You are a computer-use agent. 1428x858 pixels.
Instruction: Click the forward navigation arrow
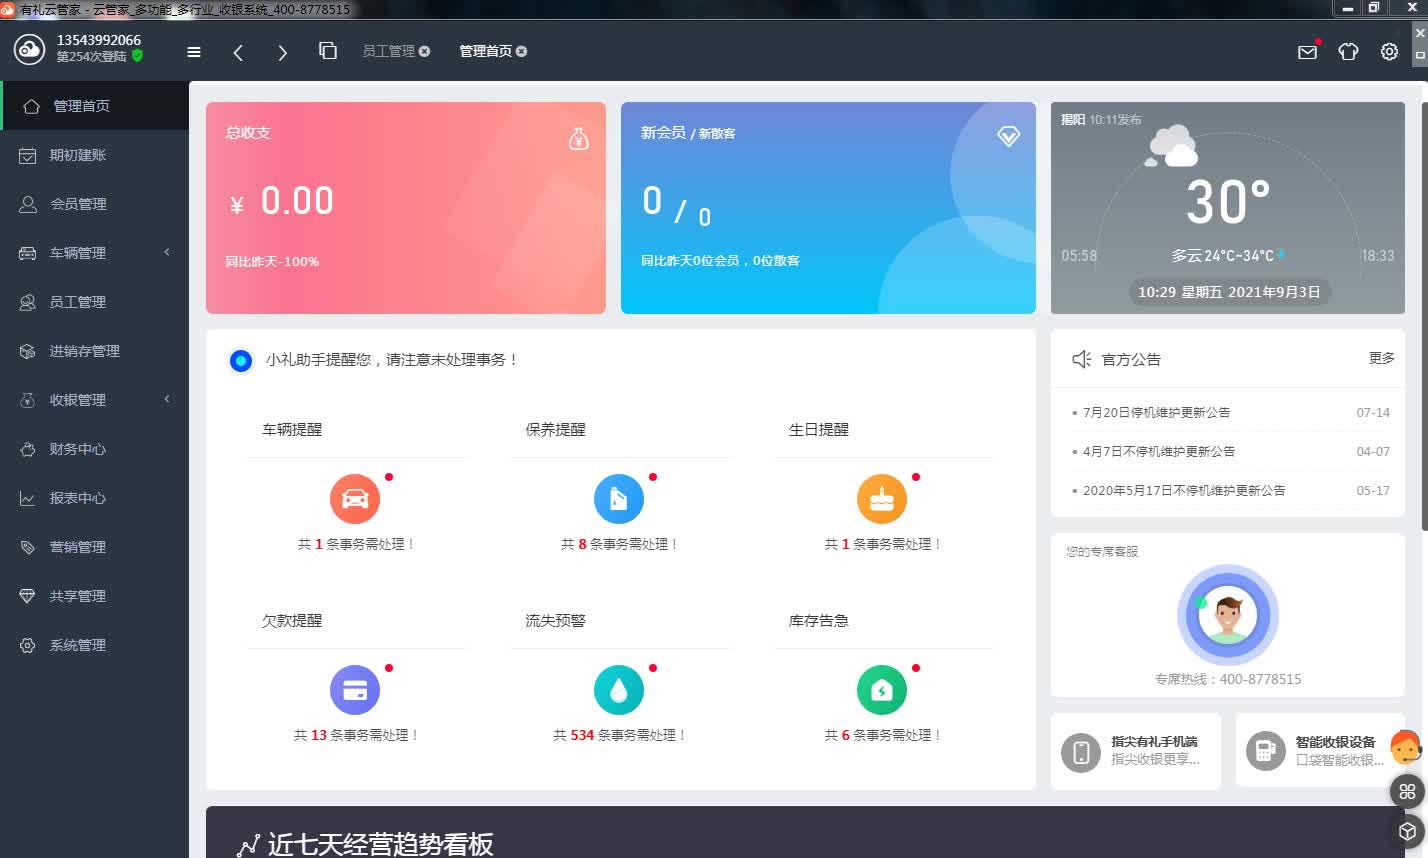point(282,51)
